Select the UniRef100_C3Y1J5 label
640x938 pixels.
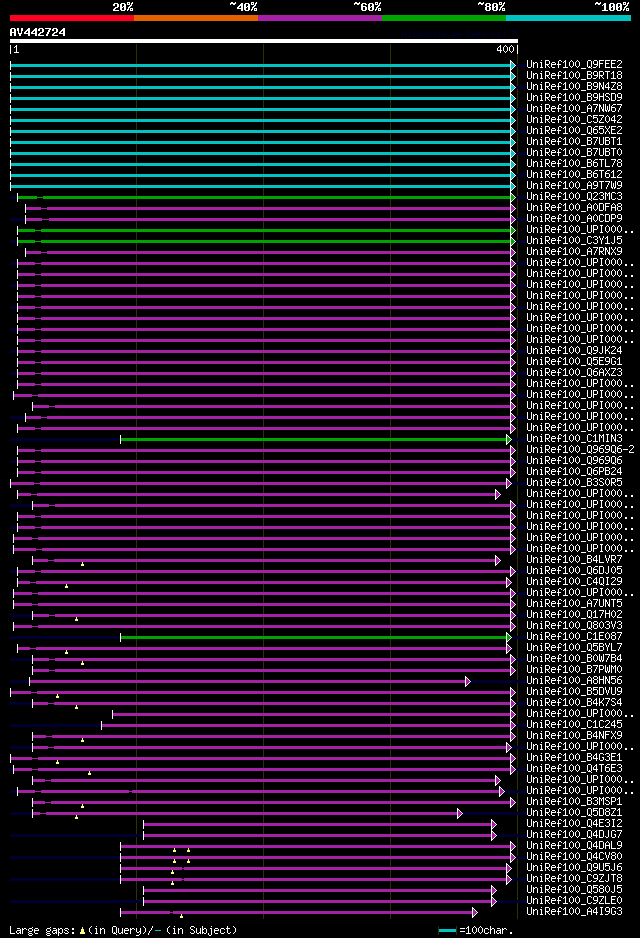(574, 240)
